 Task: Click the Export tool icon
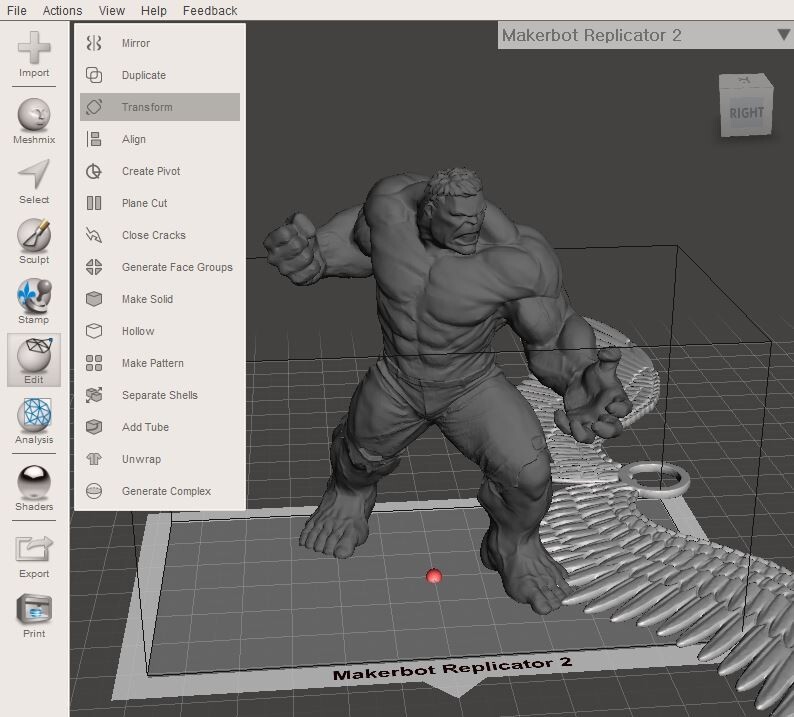[x=34, y=549]
